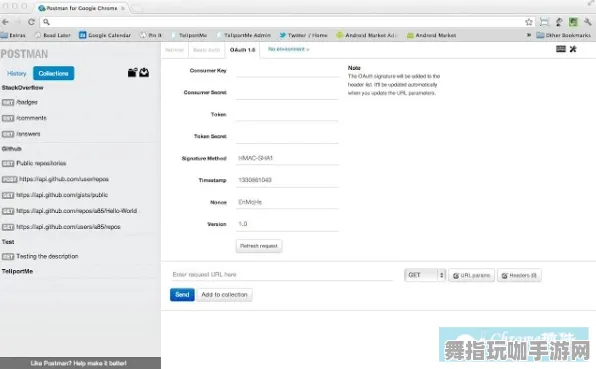Open the users/a85/repos request
This screenshot has width=596, height=369.
[x=68, y=227]
